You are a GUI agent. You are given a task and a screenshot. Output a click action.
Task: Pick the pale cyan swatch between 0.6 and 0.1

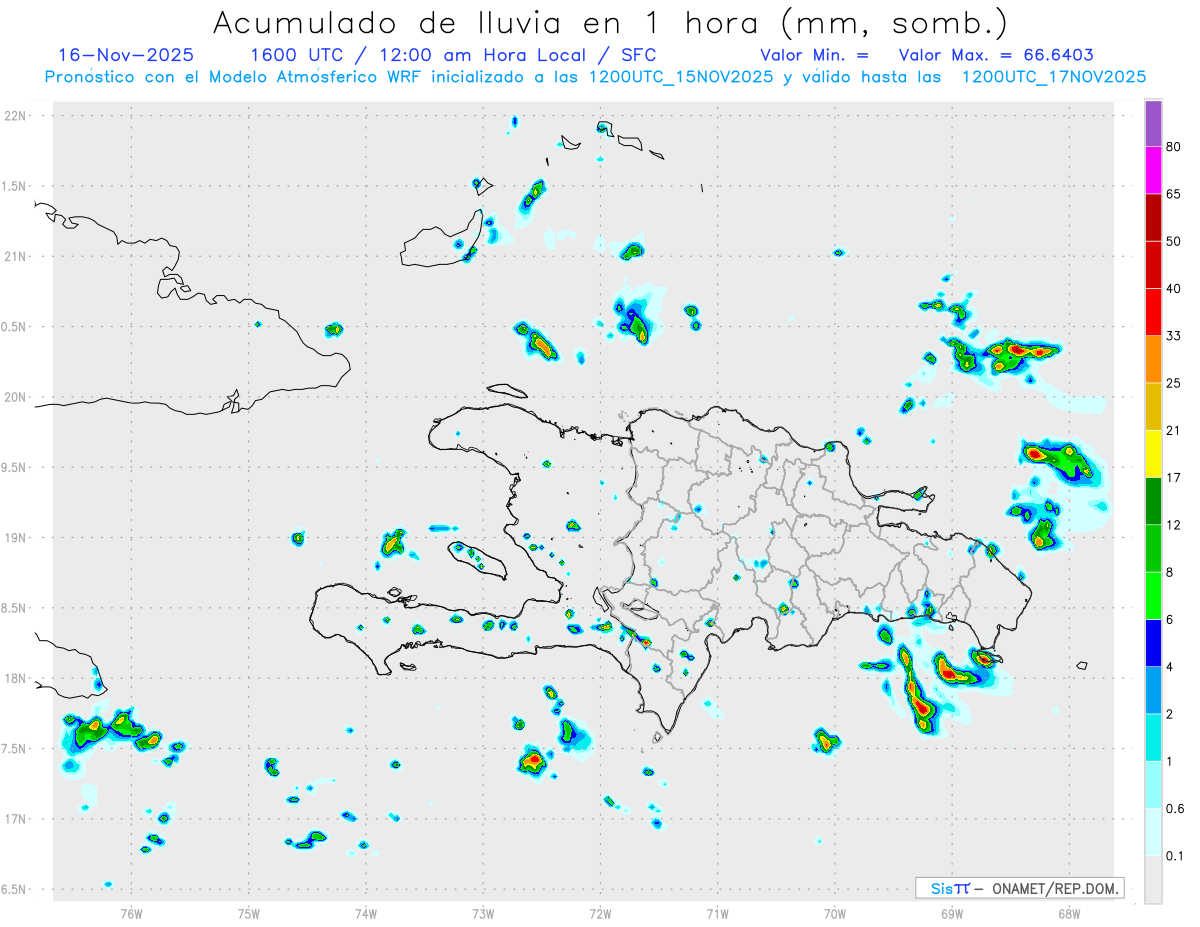tap(1154, 832)
